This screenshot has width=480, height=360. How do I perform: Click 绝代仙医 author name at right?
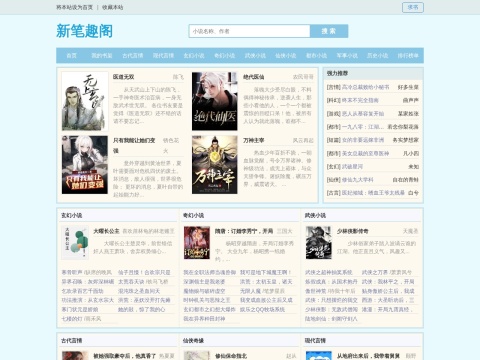coord(303,77)
